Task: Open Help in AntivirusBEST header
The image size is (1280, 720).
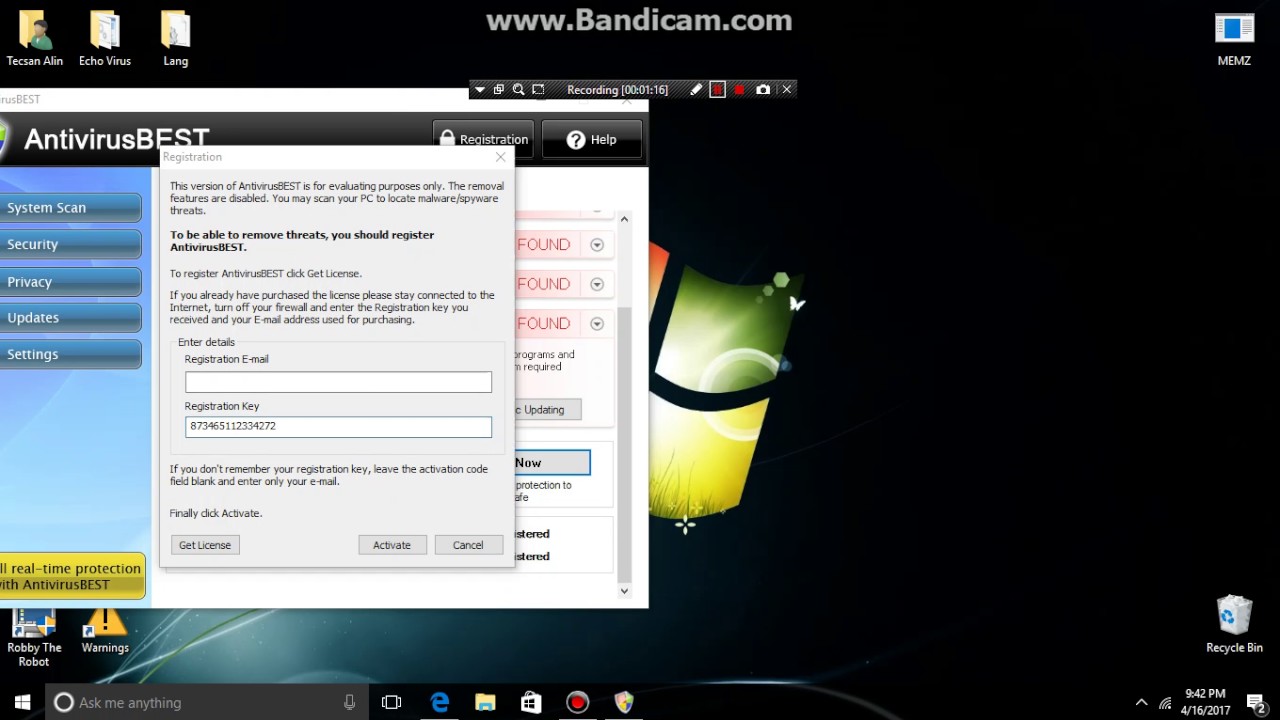Action: (x=592, y=140)
